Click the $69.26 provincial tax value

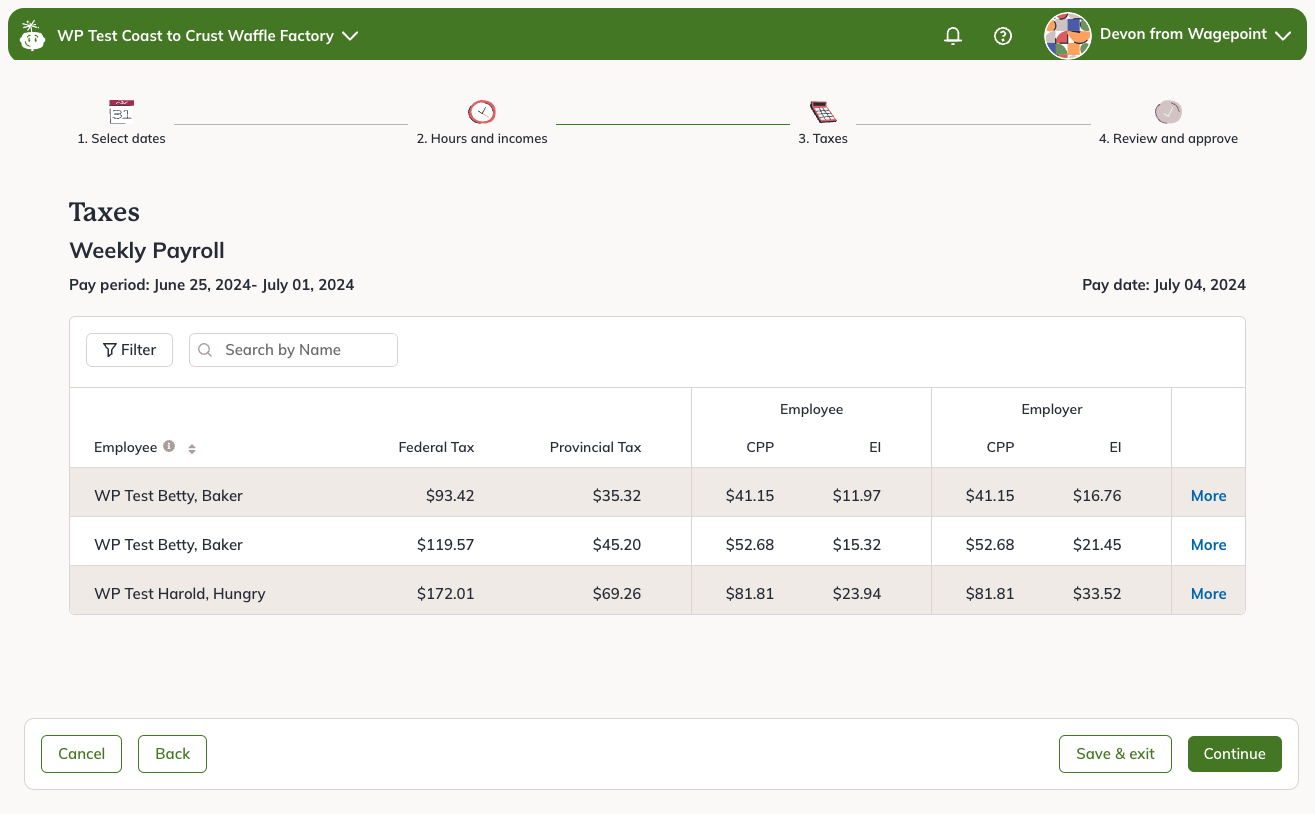tap(617, 594)
